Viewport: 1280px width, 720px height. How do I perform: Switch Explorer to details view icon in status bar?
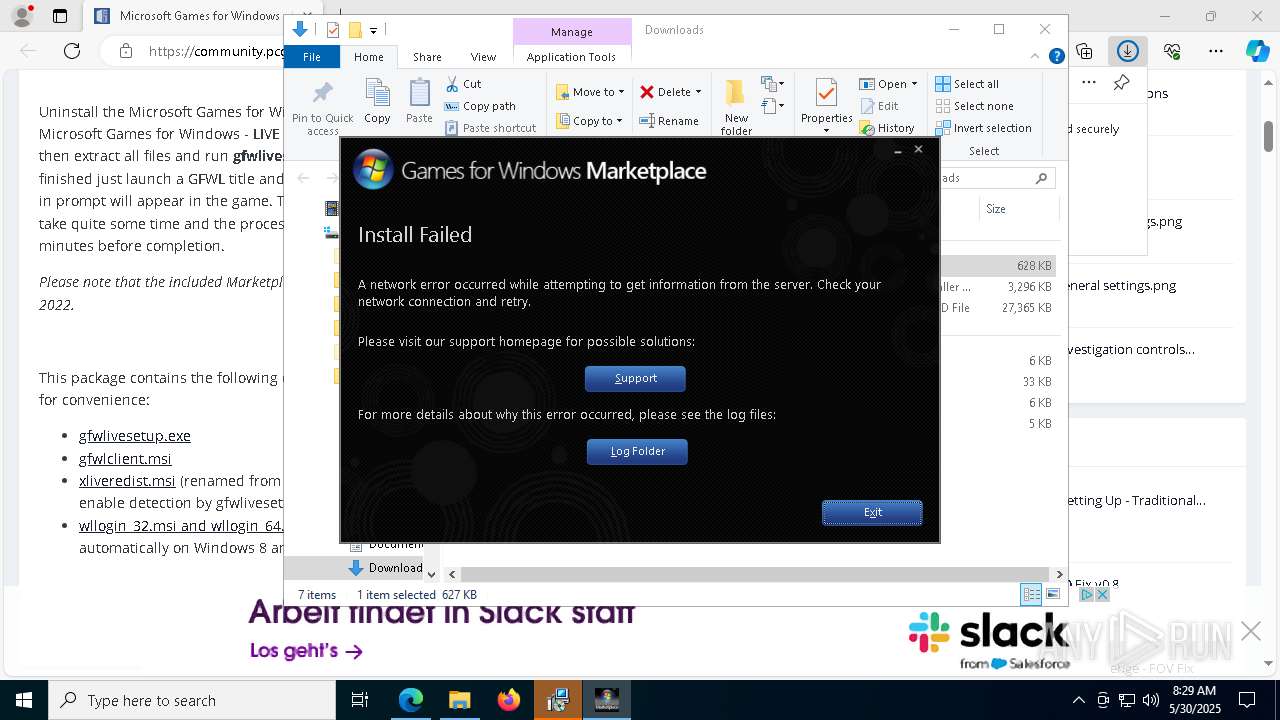[x=1031, y=594]
